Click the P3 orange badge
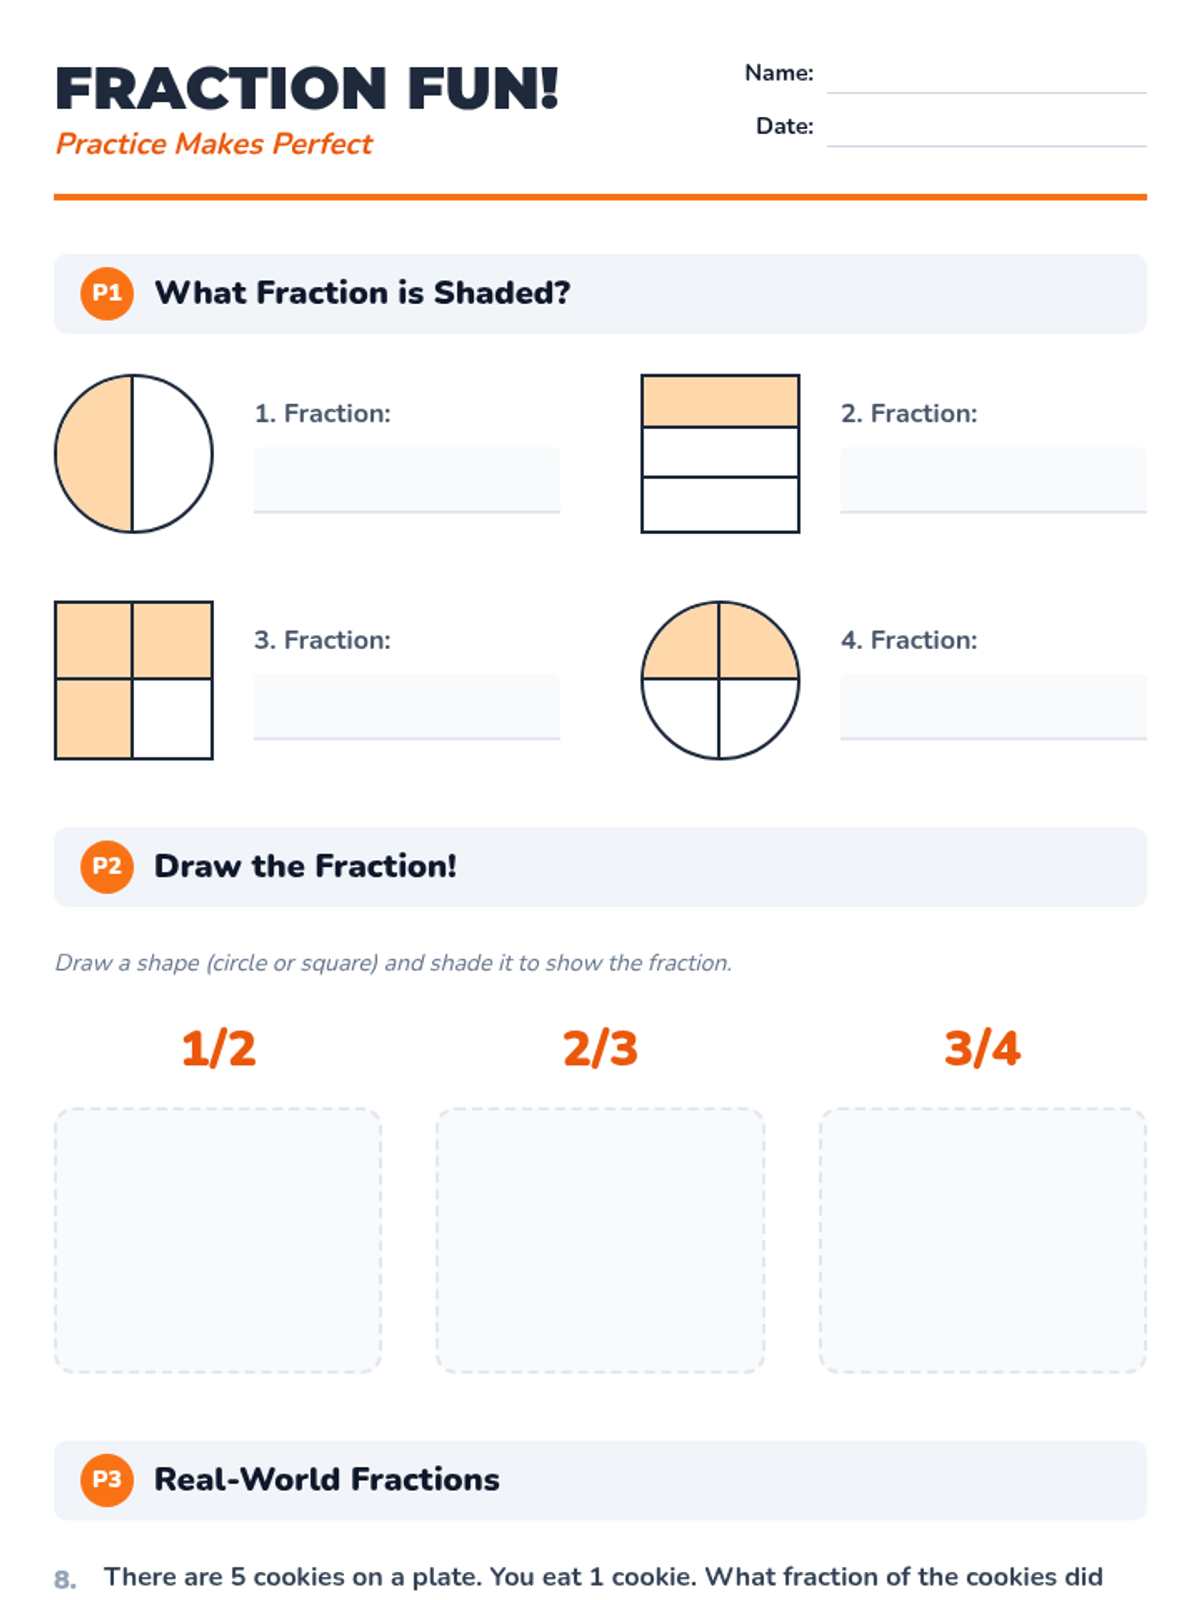The width and height of the screenshot is (1200, 1600). (107, 1479)
